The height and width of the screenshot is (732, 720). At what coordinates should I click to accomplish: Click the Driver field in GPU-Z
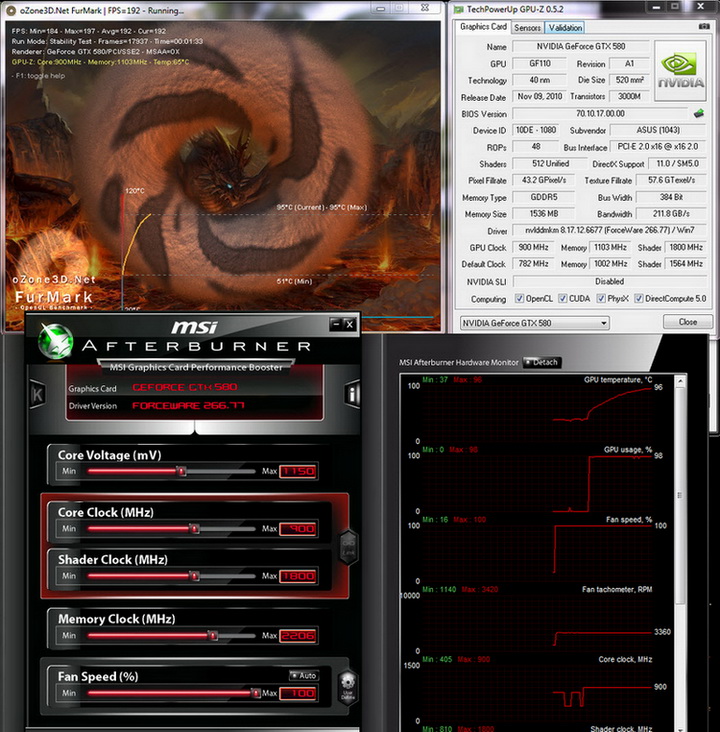point(609,230)
